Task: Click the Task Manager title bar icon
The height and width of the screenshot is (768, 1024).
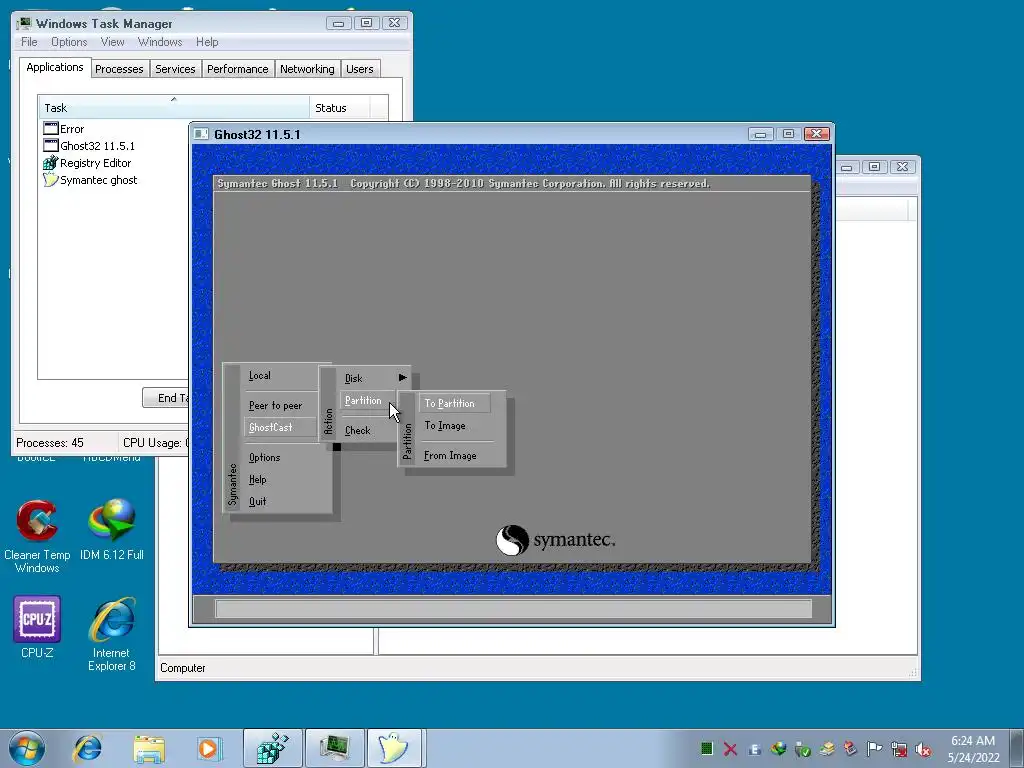Action: coord(24,24)
